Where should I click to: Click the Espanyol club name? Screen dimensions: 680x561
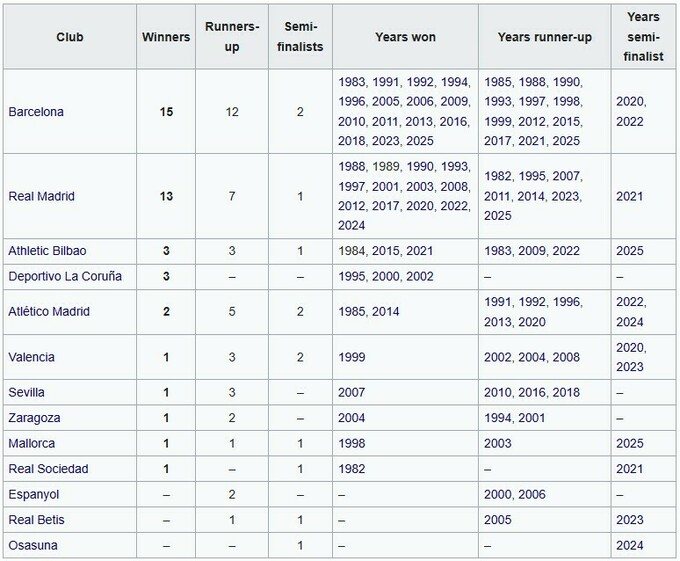pyautogui.click(x=32, y=494)
